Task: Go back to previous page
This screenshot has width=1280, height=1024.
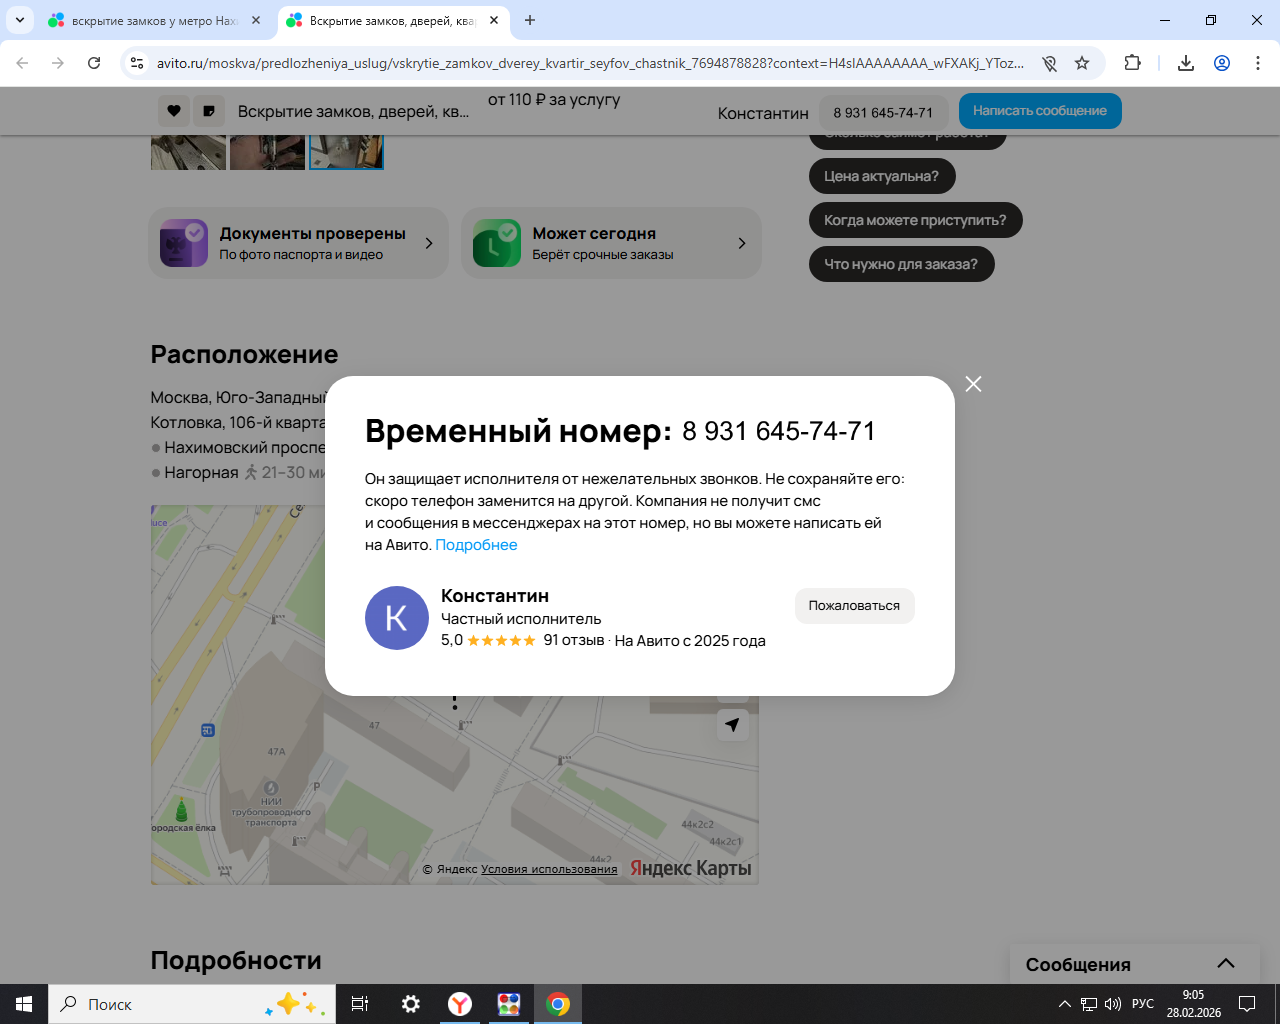Action: pos(22,63)
